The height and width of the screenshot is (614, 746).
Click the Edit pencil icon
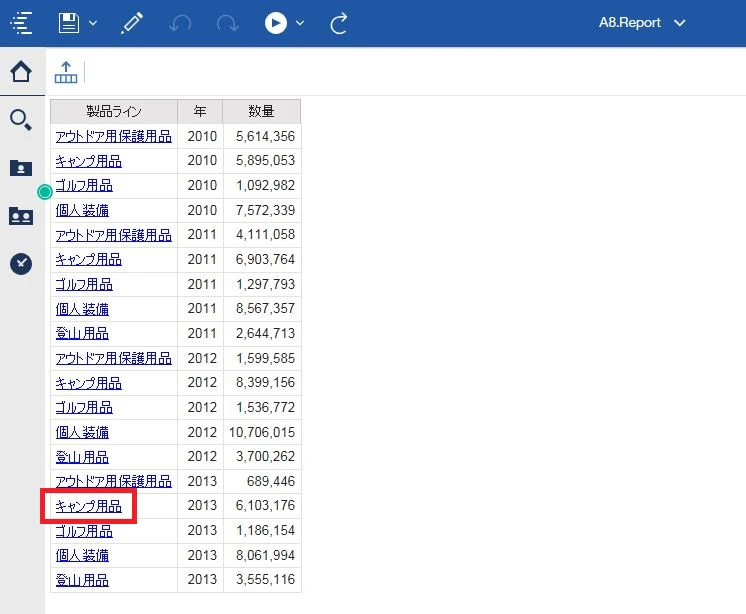pos(132,23)
